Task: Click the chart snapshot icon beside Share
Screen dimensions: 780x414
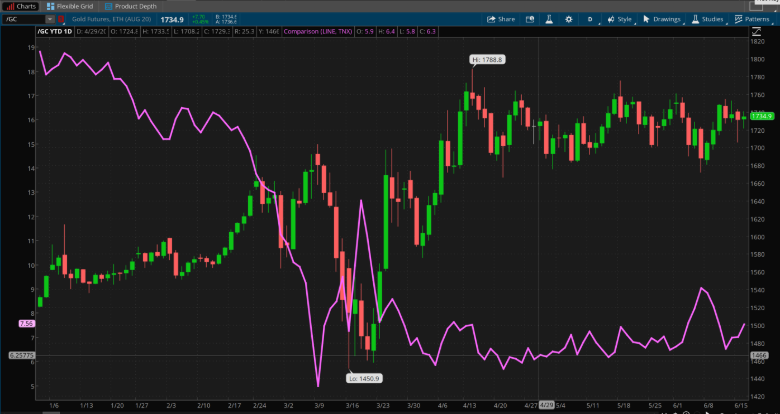Action: (x=530, y=19)
